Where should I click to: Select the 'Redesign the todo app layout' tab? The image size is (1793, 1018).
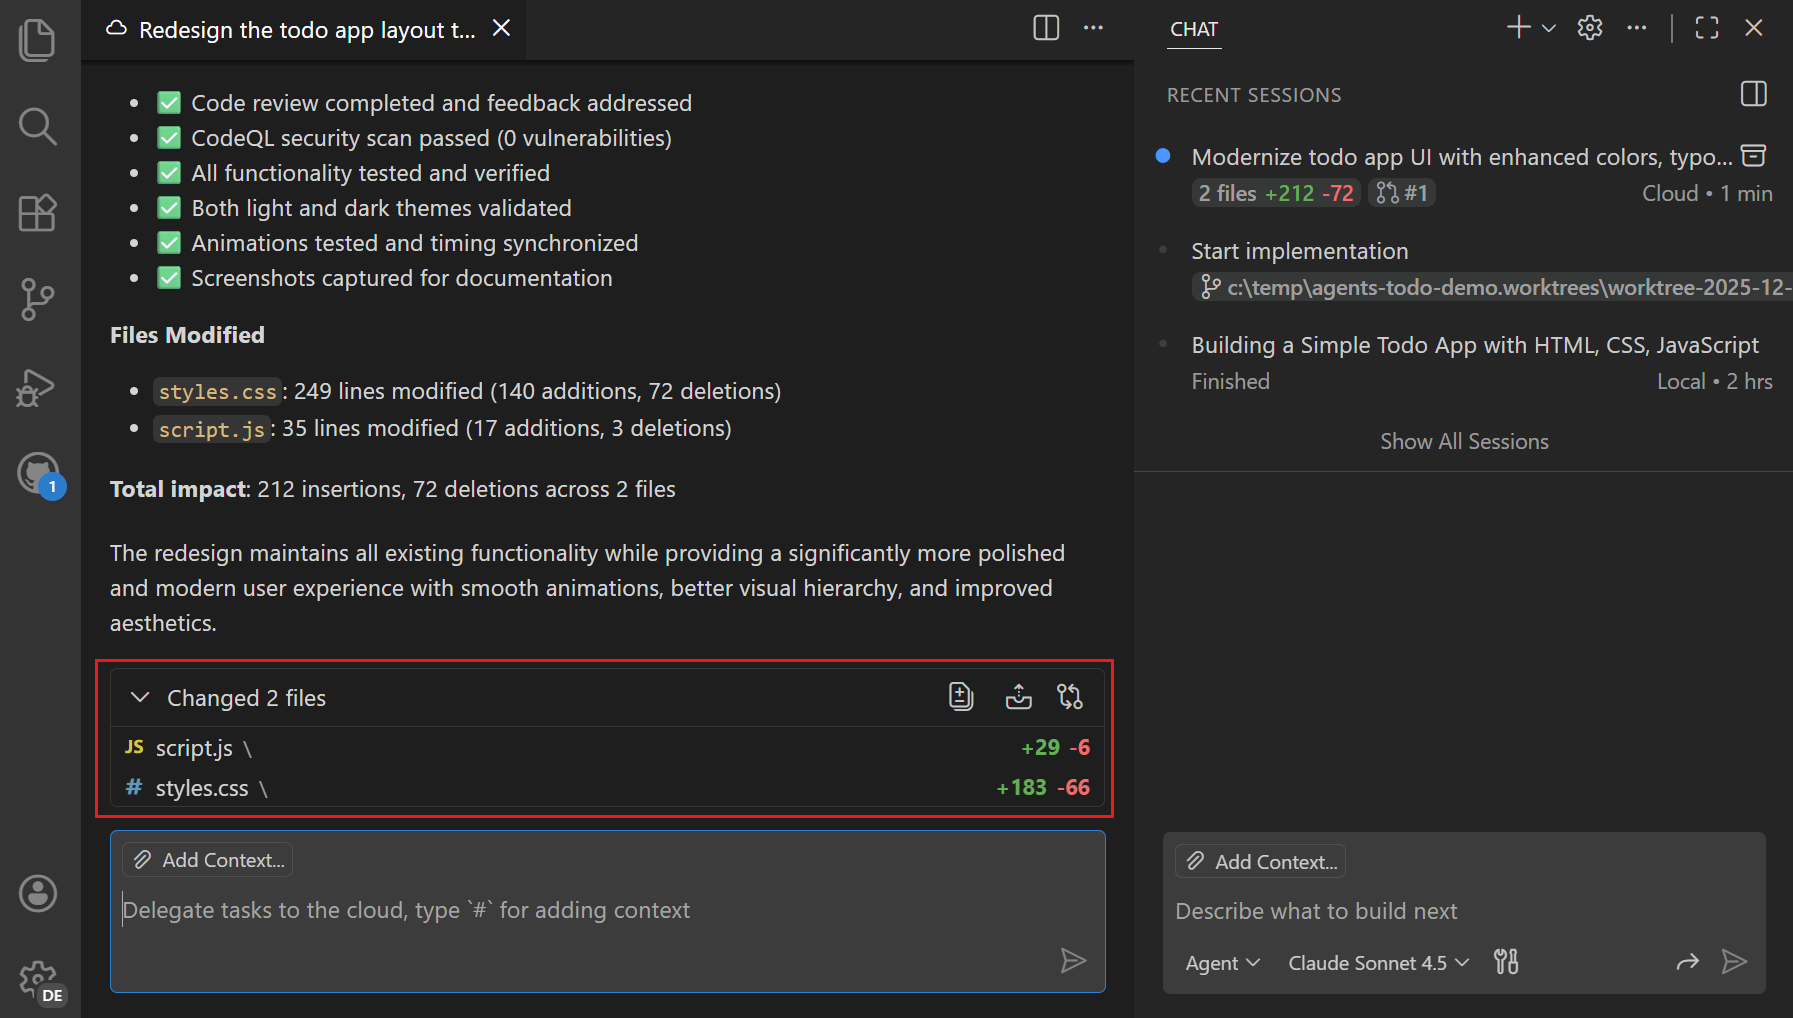300,29
